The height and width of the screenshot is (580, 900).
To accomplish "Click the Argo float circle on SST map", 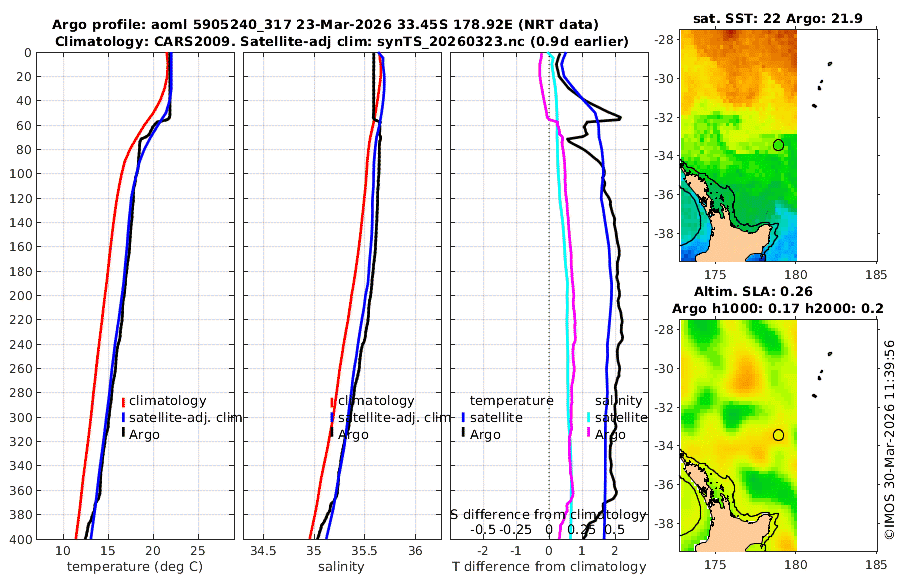I will tap(778, 145).
